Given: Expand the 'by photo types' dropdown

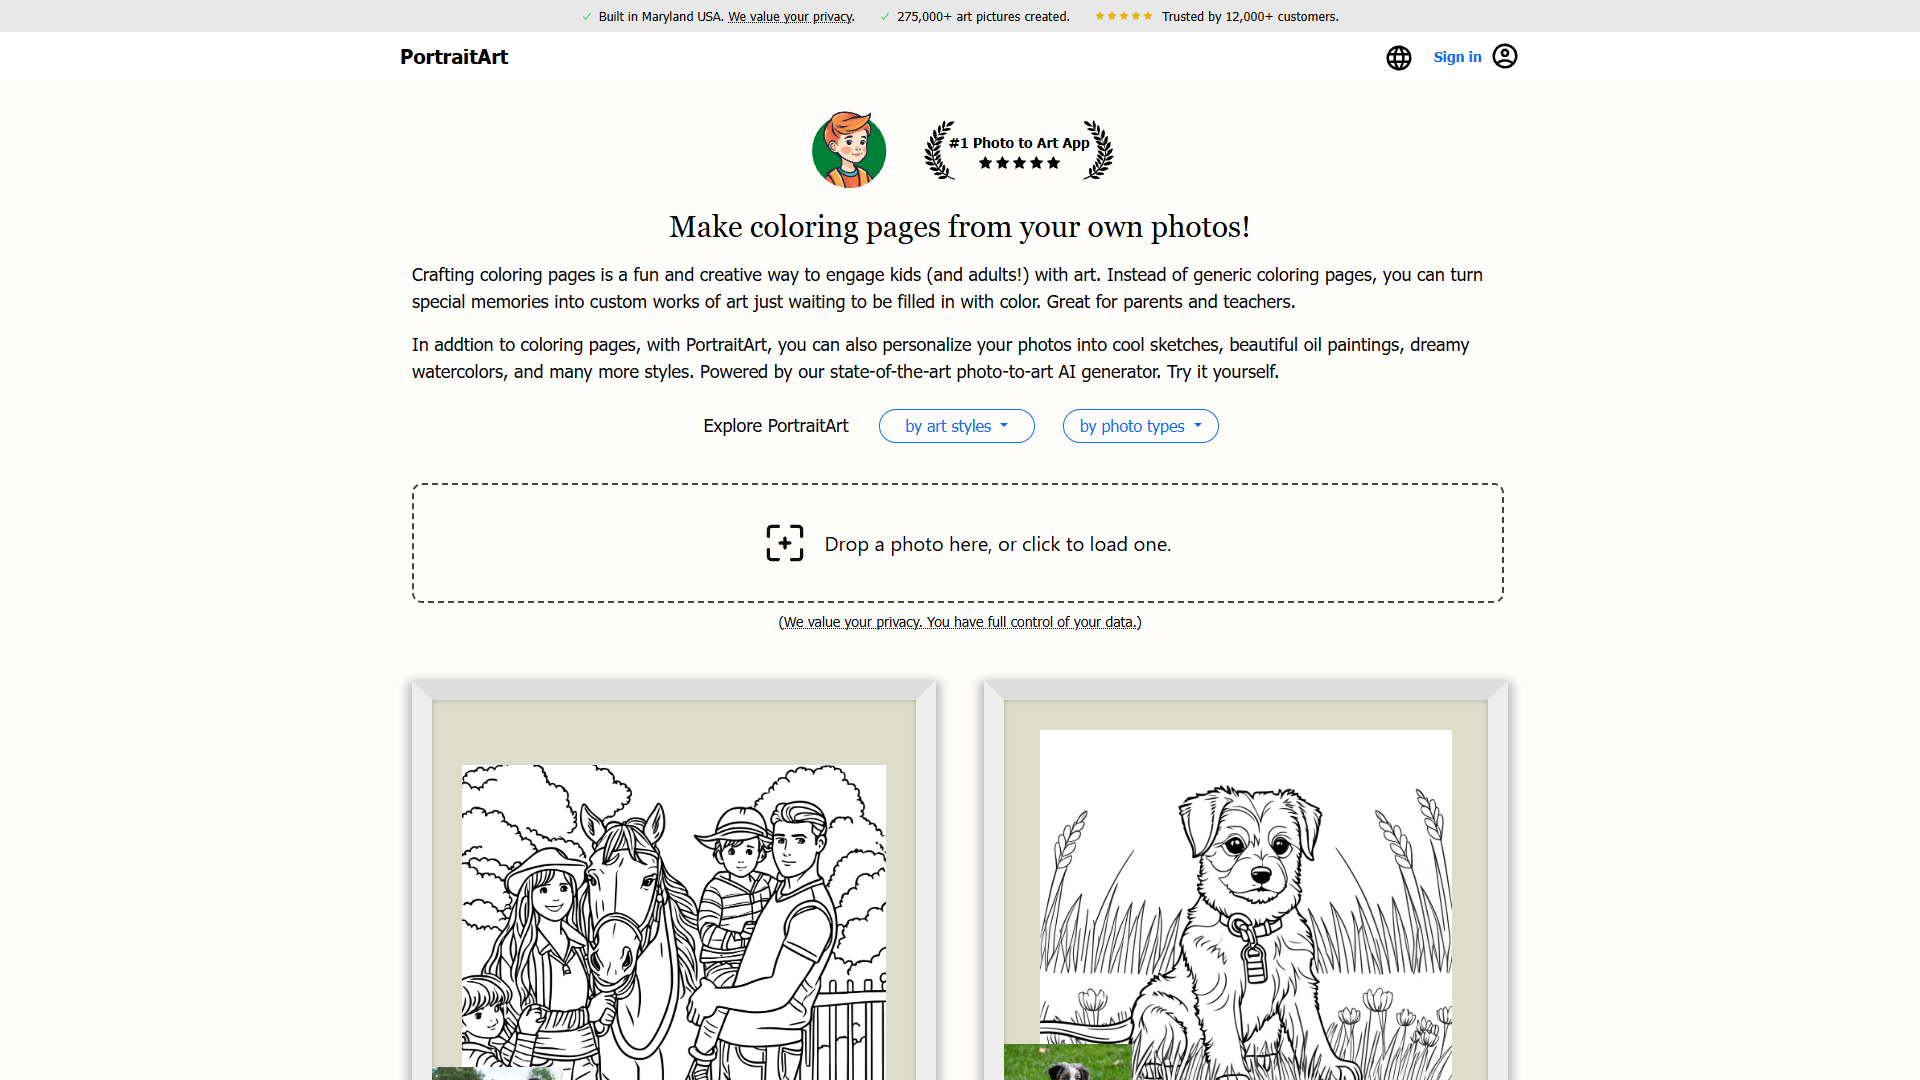Looking at the screenshot, I should pos(1140,426).
